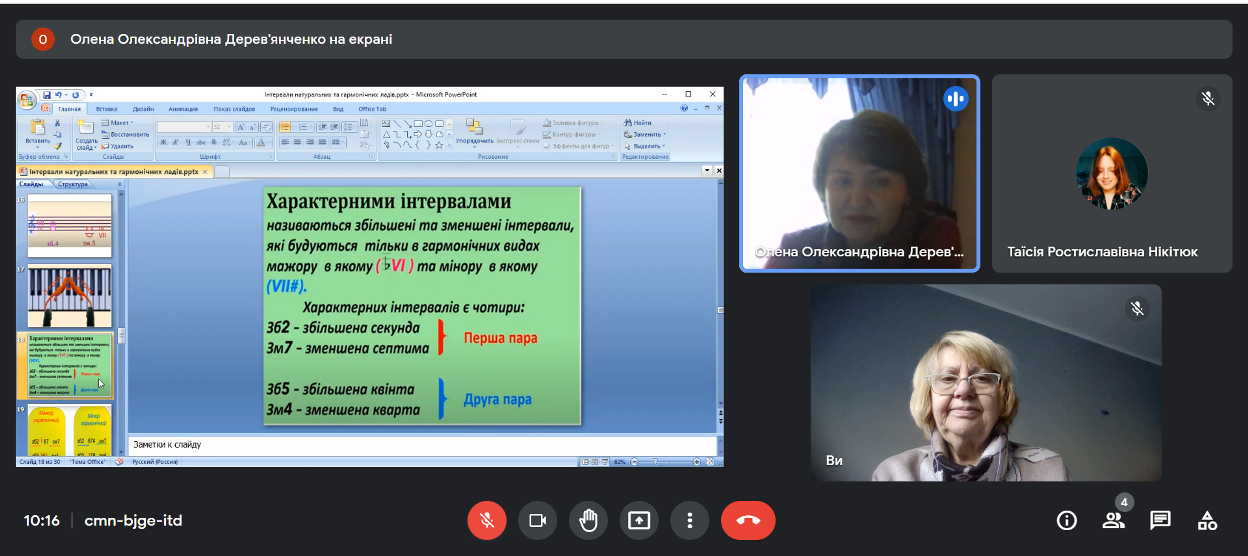Click the Найти button in ribbon

pos(641,123)
